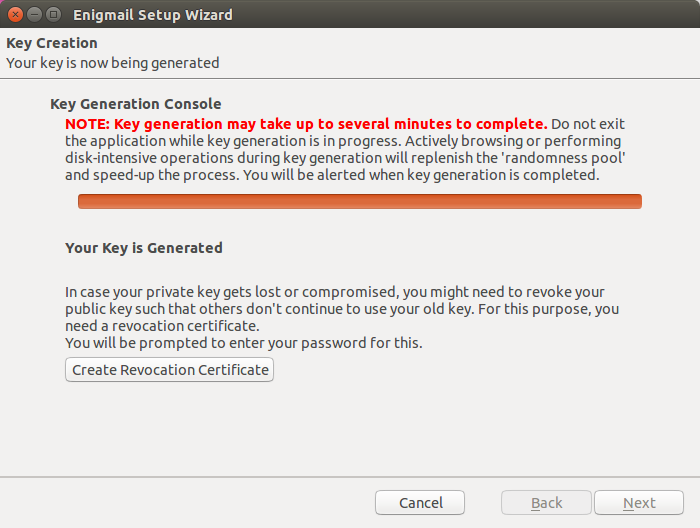Screen dimensions: 700x528
Task: Cancel the setup wizard
Action: click(420, 503)
